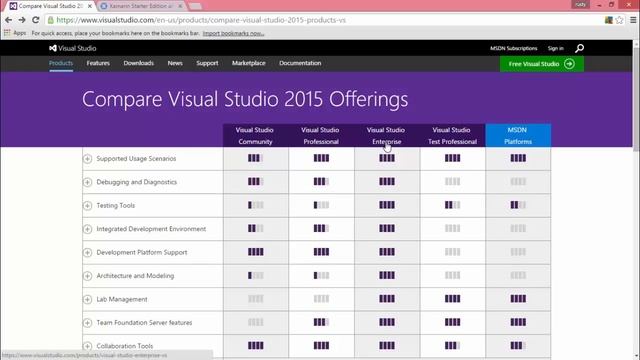Viewport: 640px width, 360px height.
Task: Click the MSDN Subscriptions link
Action: click(x=513, y=48)
